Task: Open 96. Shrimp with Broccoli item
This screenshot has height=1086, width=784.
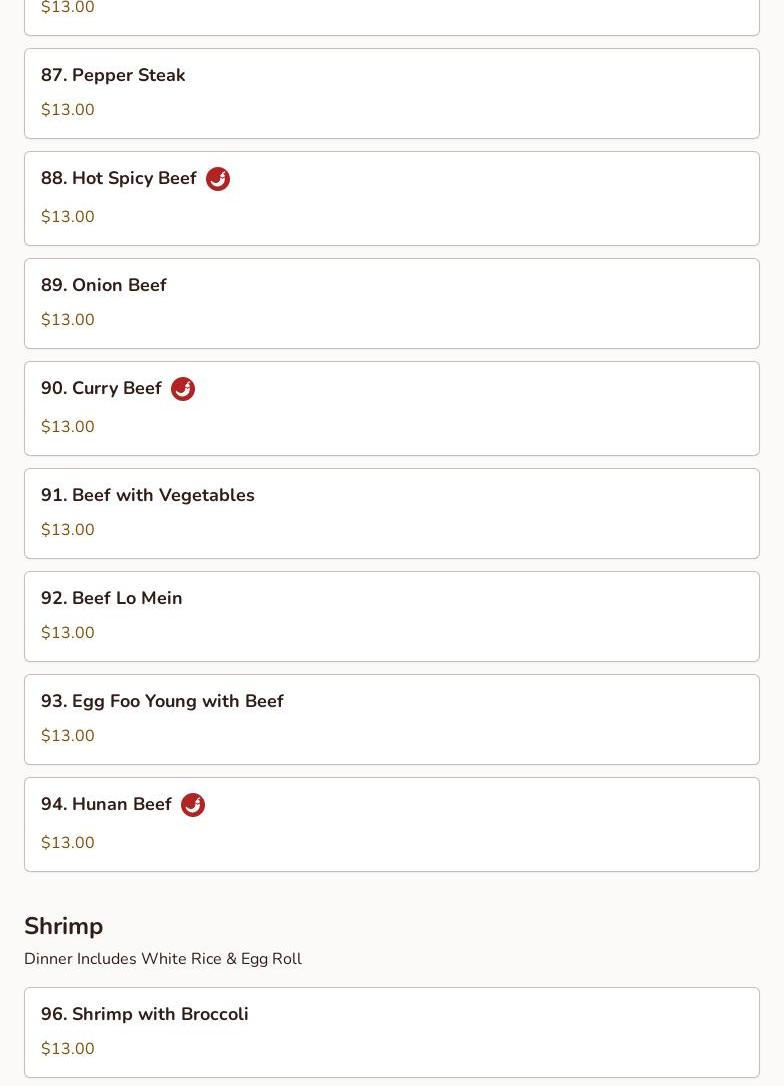Action: (x=392, y=1032)
